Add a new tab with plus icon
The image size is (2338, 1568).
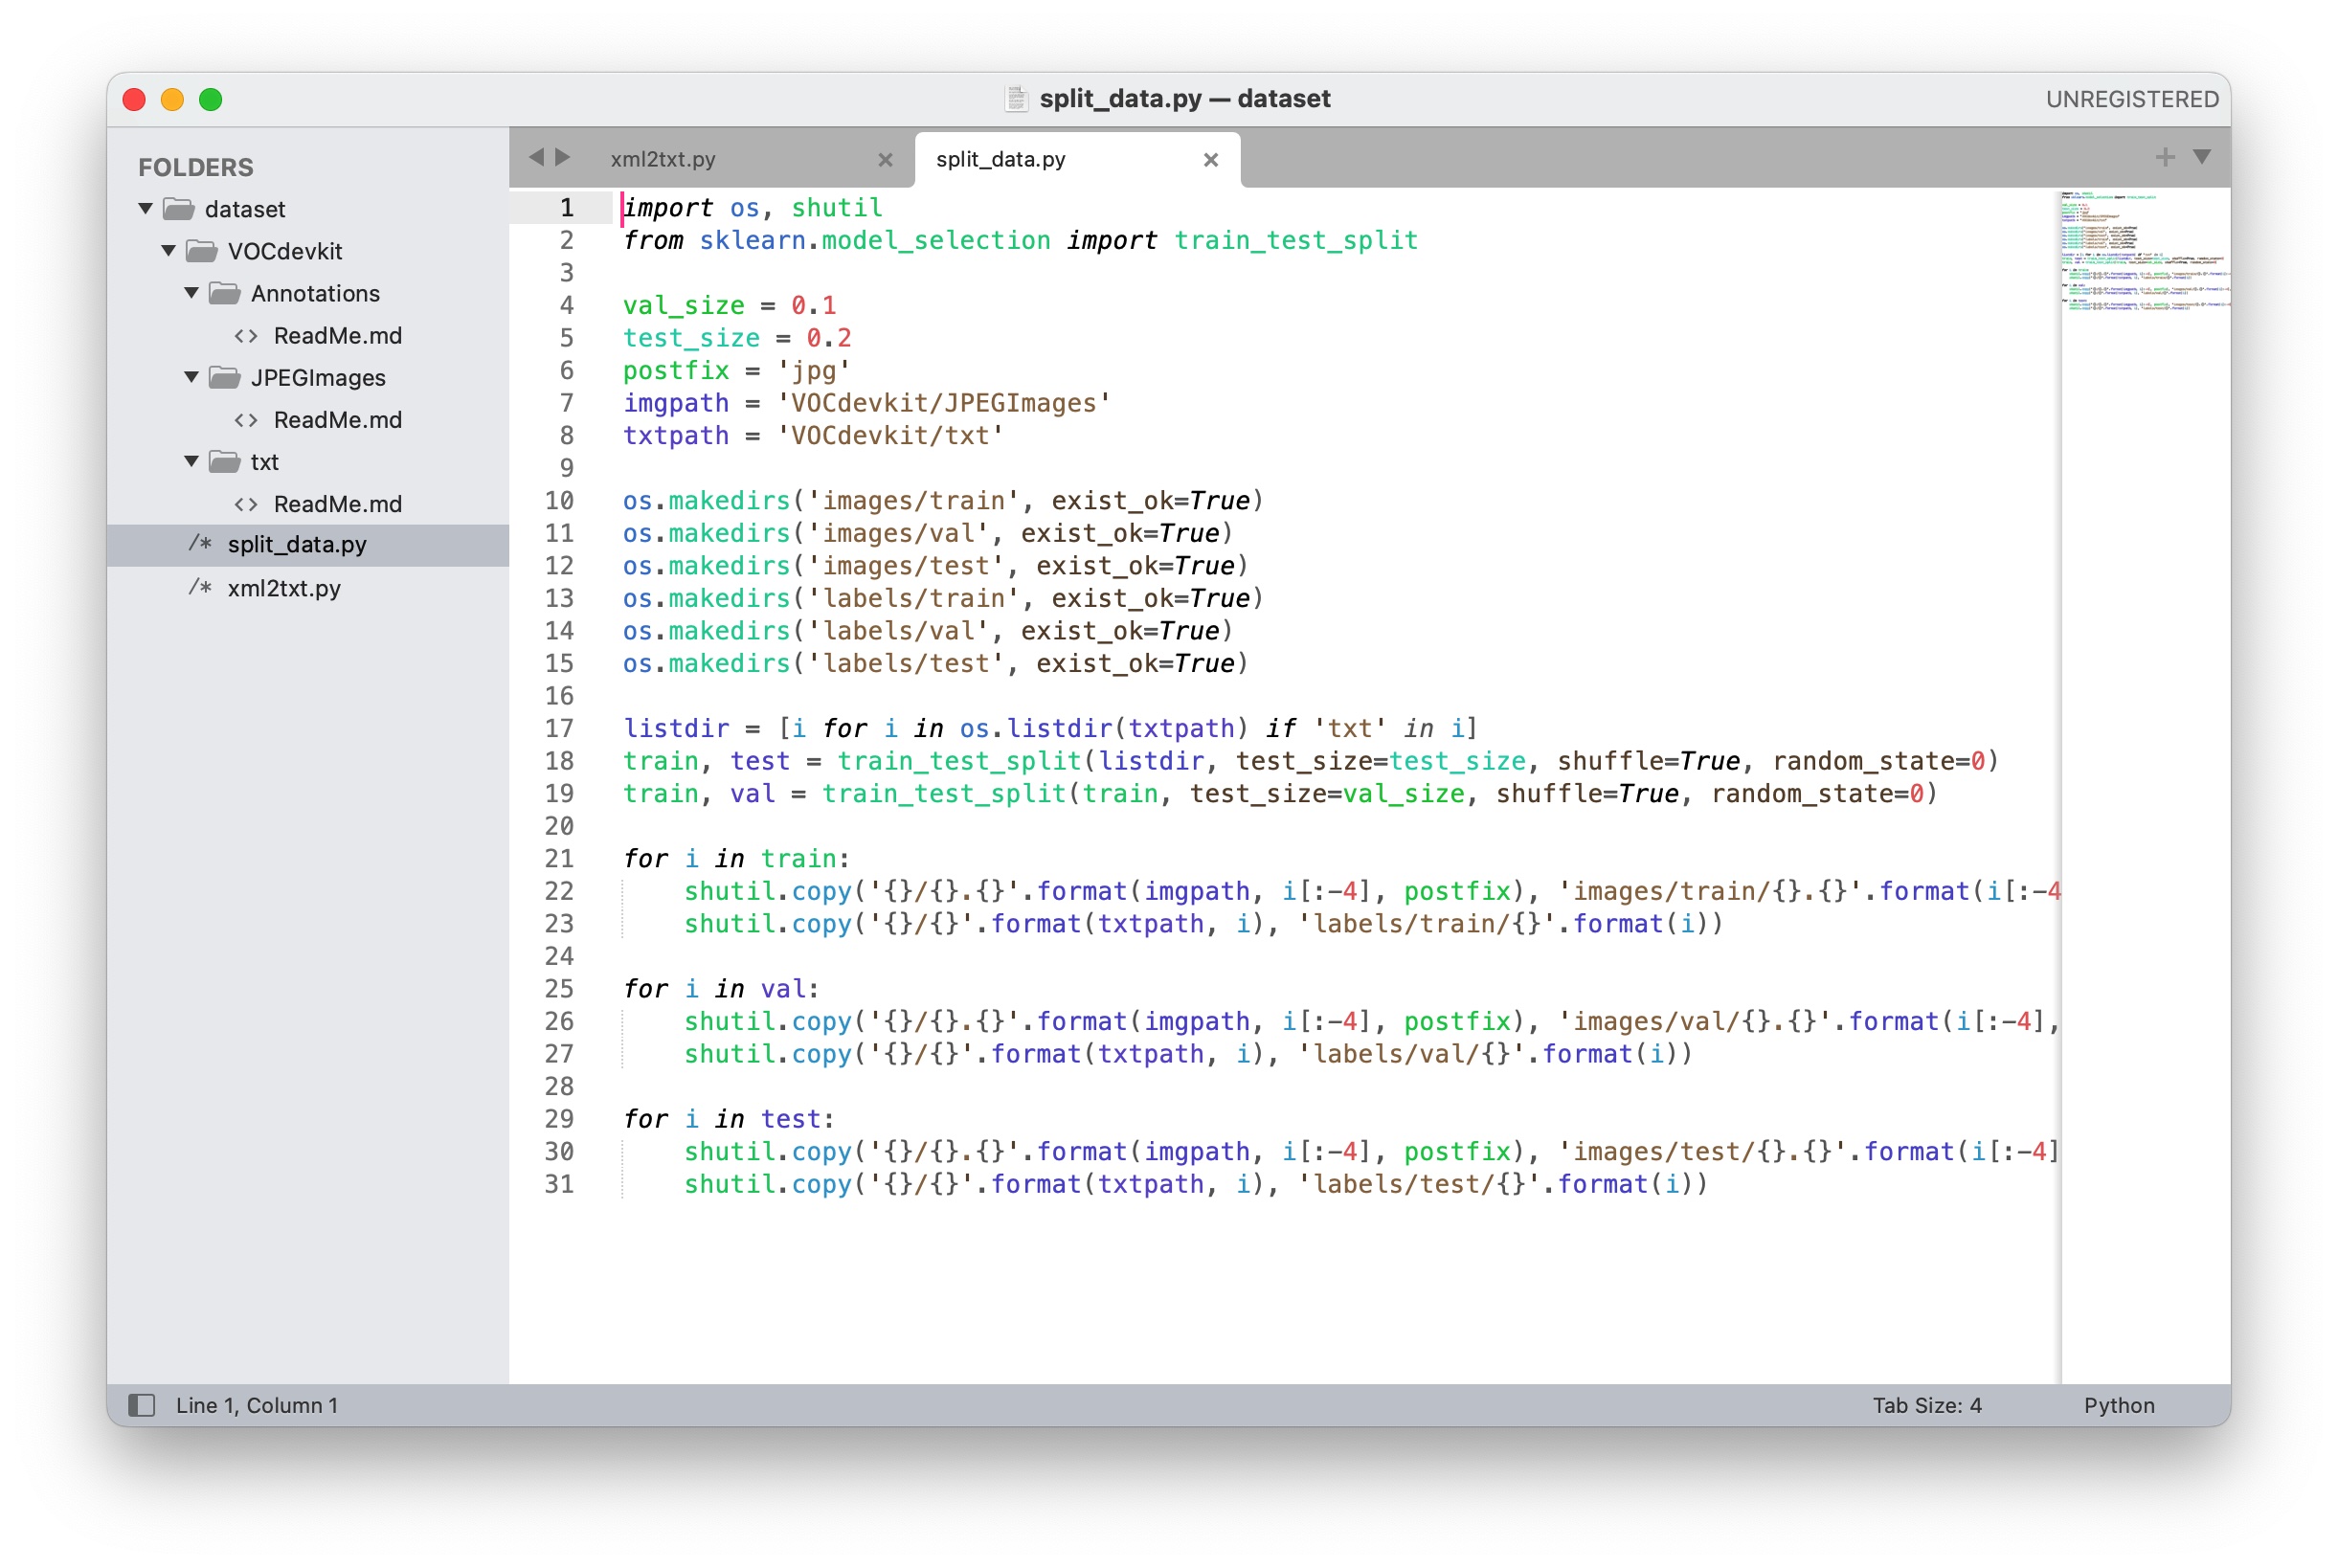point(2164,157)
